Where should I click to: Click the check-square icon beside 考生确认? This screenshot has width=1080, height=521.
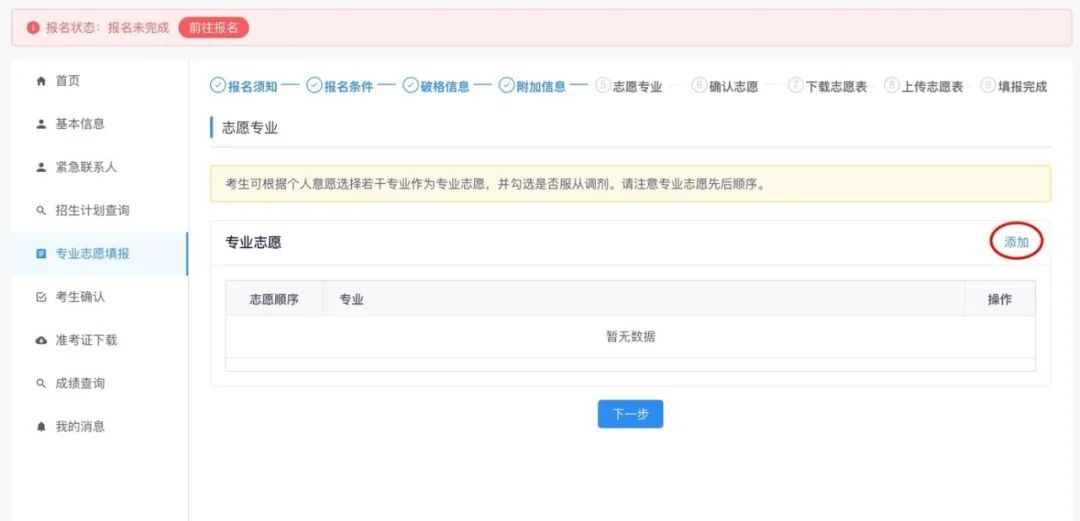41,297
